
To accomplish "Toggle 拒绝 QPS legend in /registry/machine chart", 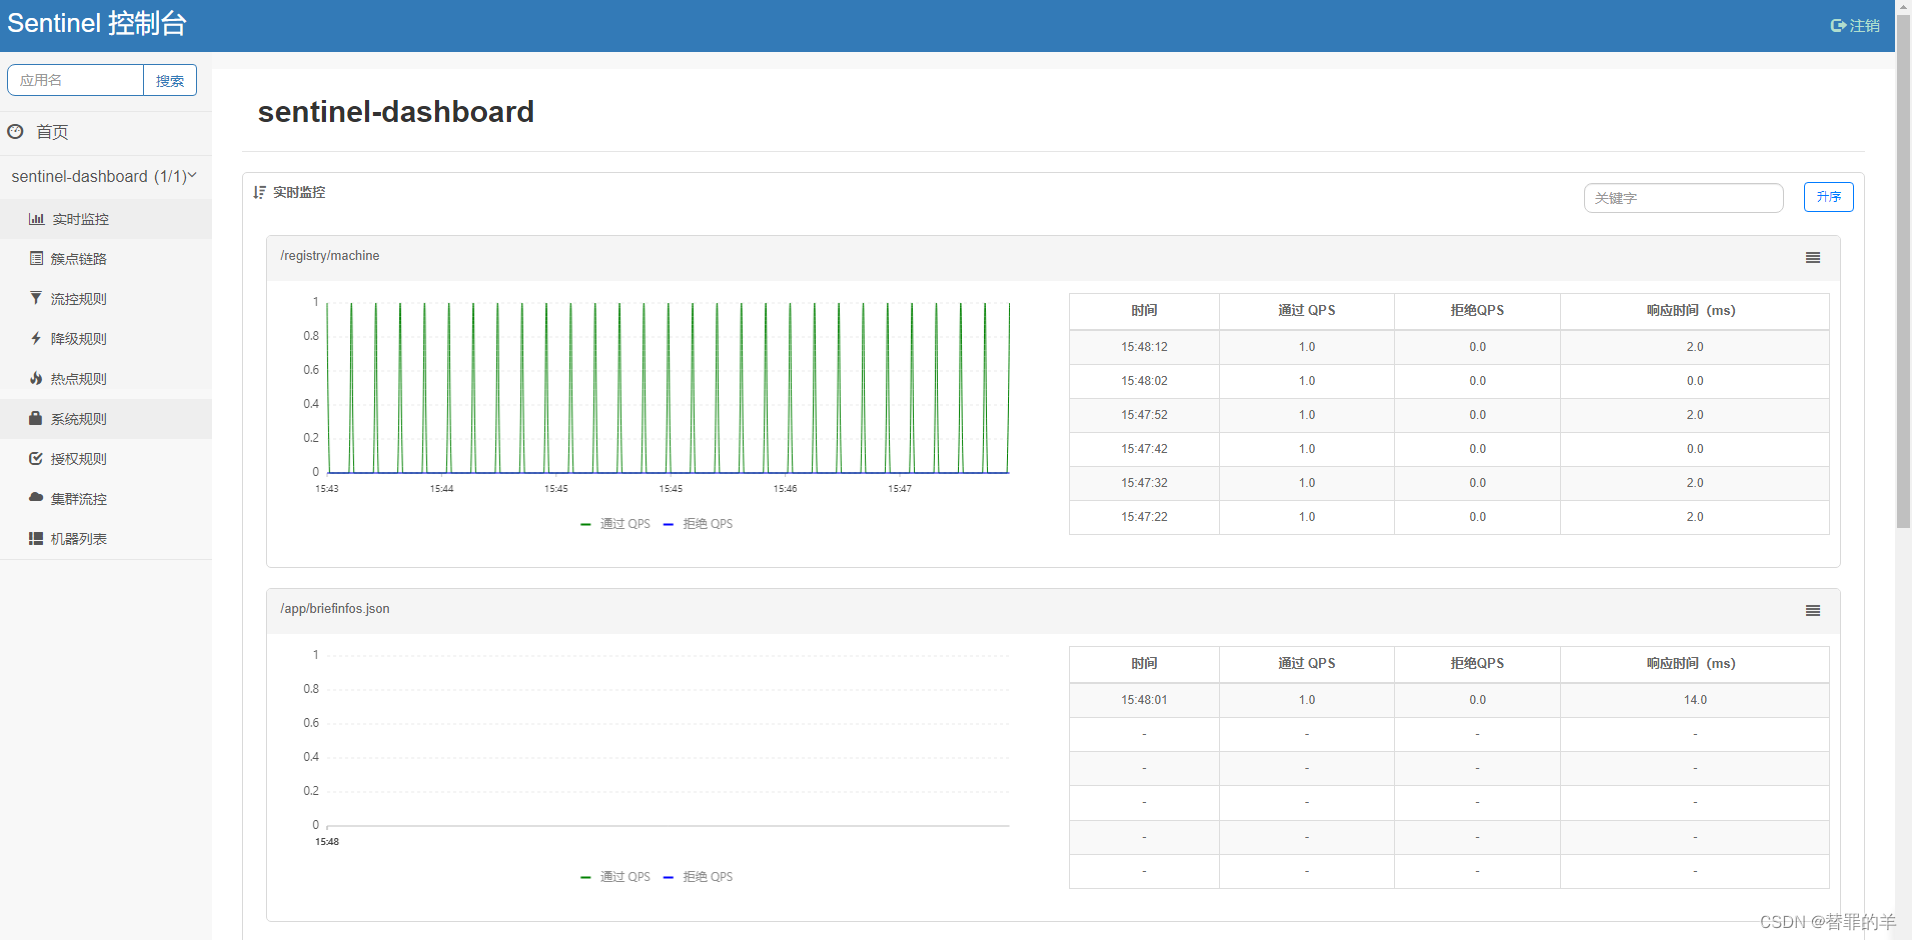I will click(698, 524).
